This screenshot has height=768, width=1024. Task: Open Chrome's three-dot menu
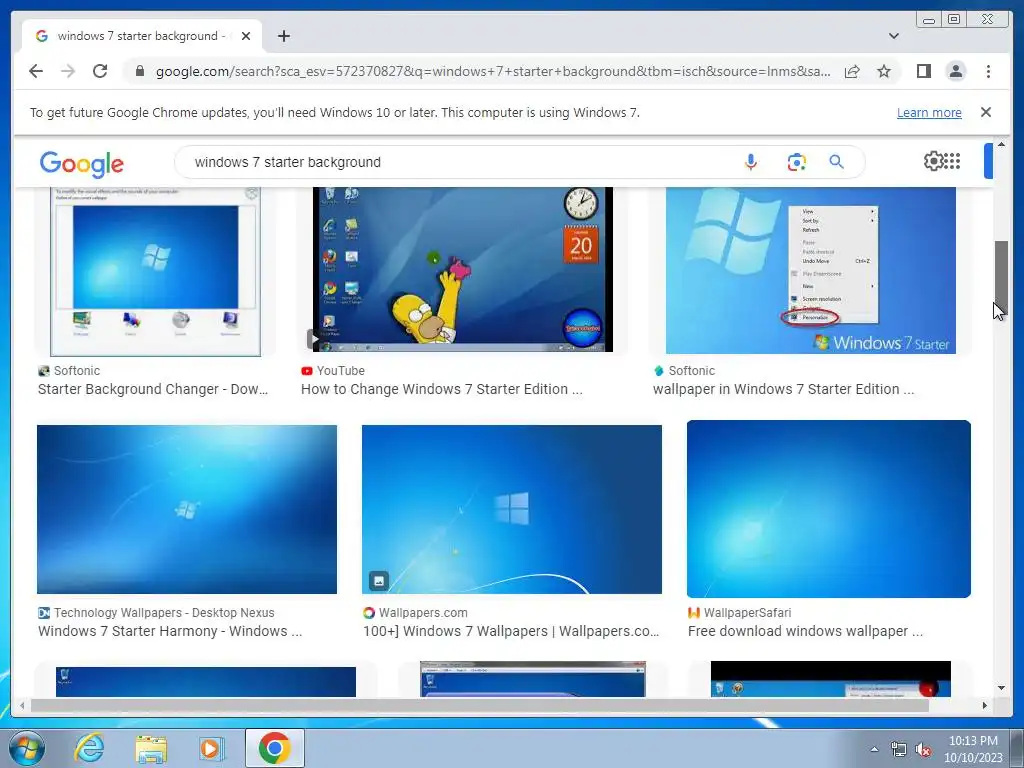click(988, 71)
